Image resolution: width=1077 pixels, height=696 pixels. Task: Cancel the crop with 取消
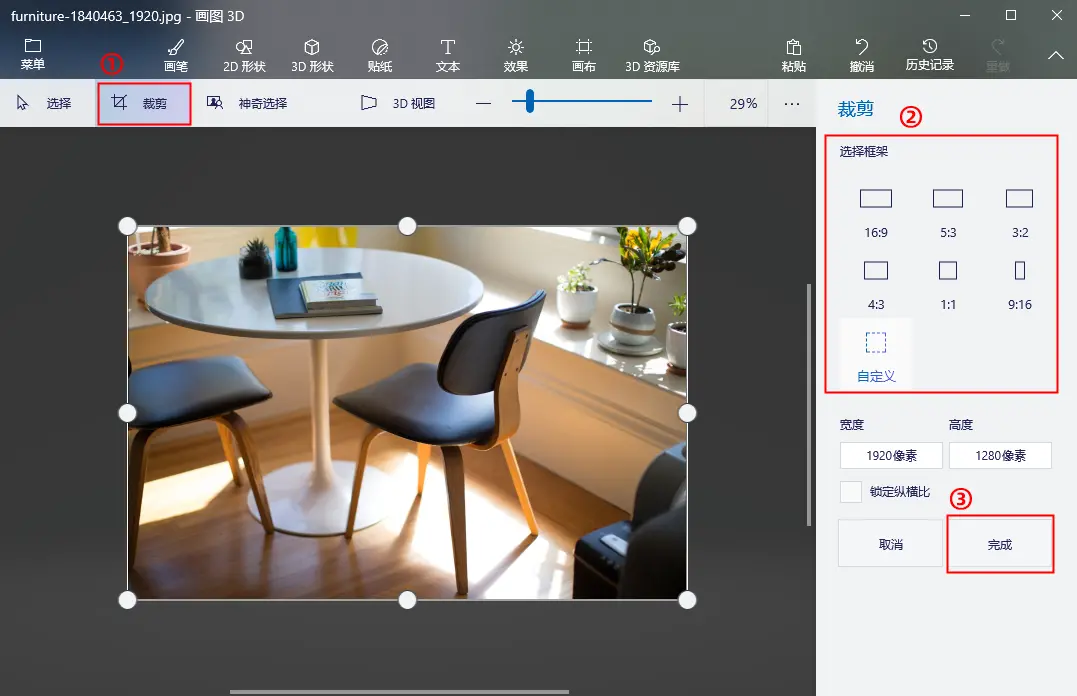tap(890, 542)
